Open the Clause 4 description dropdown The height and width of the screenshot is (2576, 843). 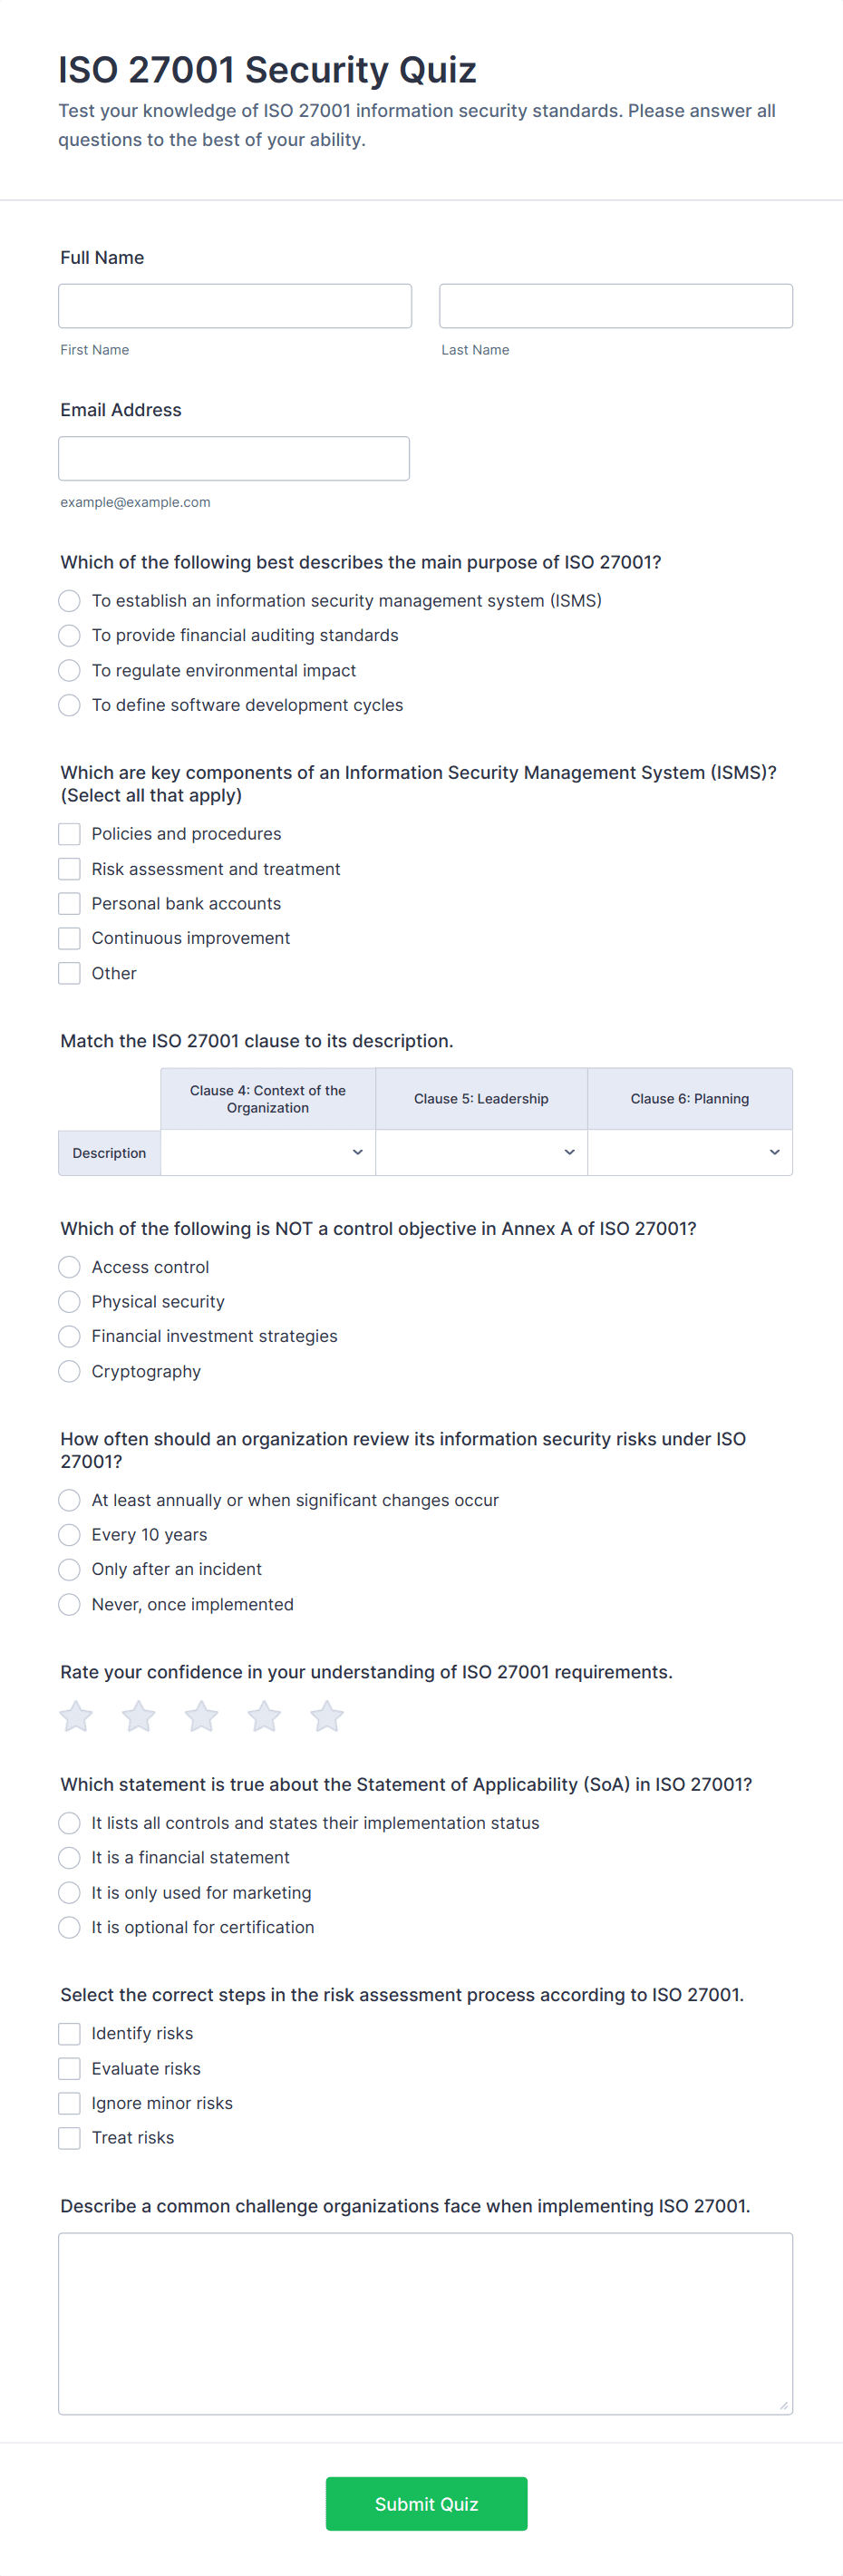(268, 1152)
